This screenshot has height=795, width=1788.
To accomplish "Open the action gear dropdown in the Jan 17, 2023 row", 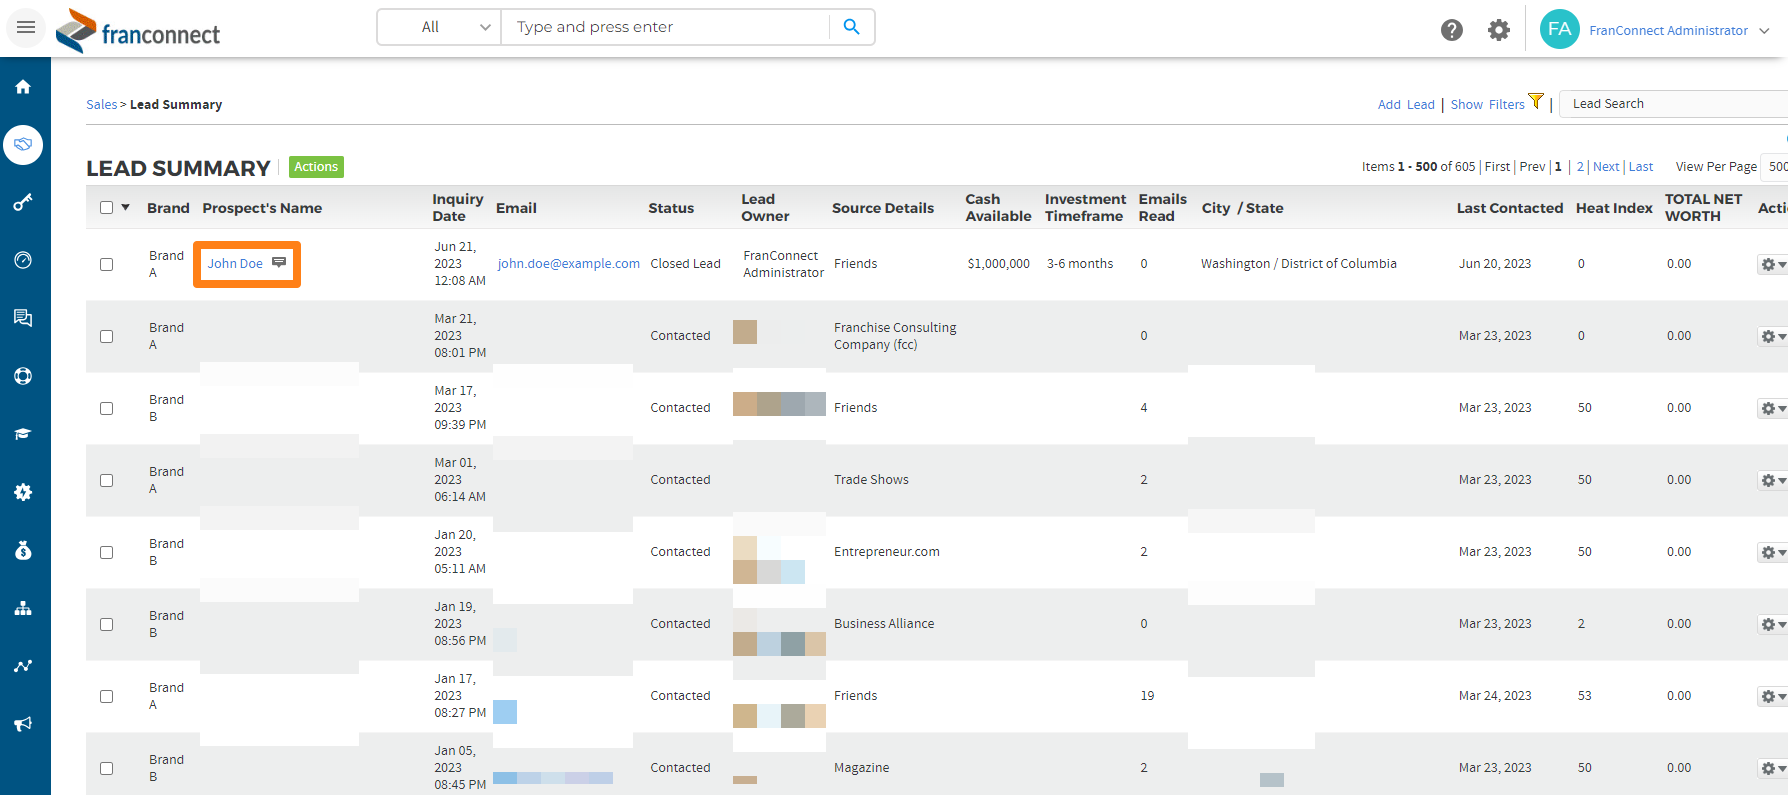I will coord(1772,696).
